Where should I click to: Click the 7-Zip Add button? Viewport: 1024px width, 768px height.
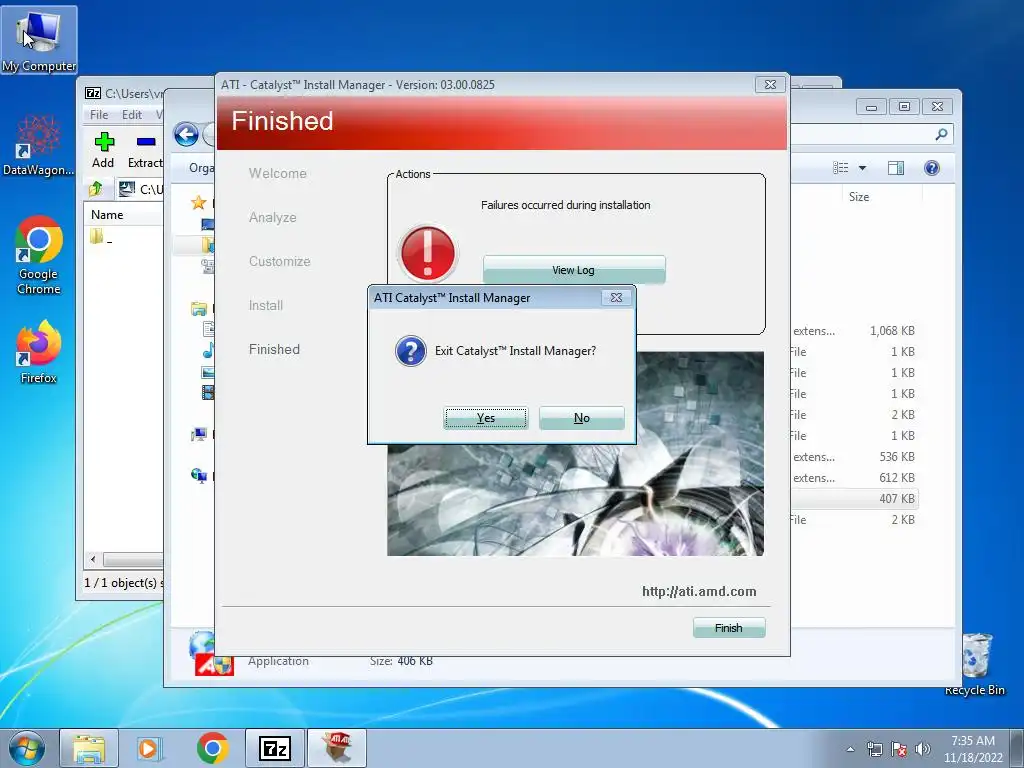(x=103, y=150)
